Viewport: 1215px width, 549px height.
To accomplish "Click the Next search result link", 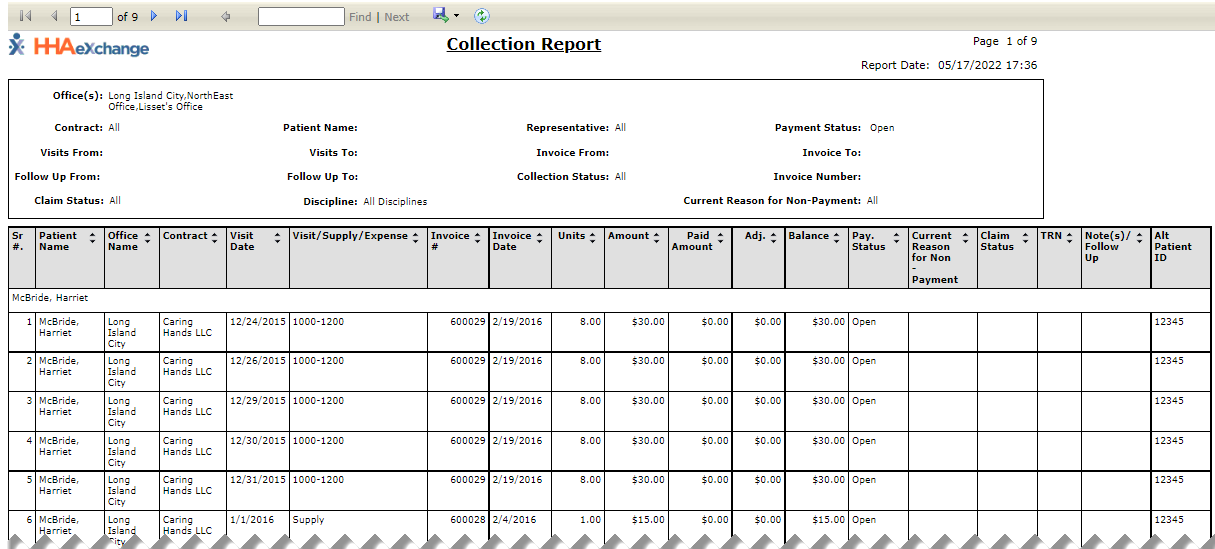I will 397,17.
